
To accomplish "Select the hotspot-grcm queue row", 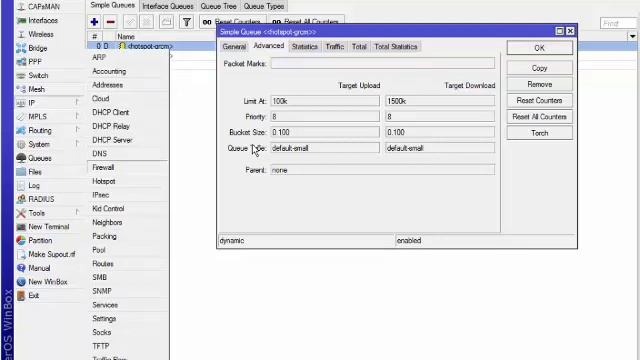I will pos(151,46).
